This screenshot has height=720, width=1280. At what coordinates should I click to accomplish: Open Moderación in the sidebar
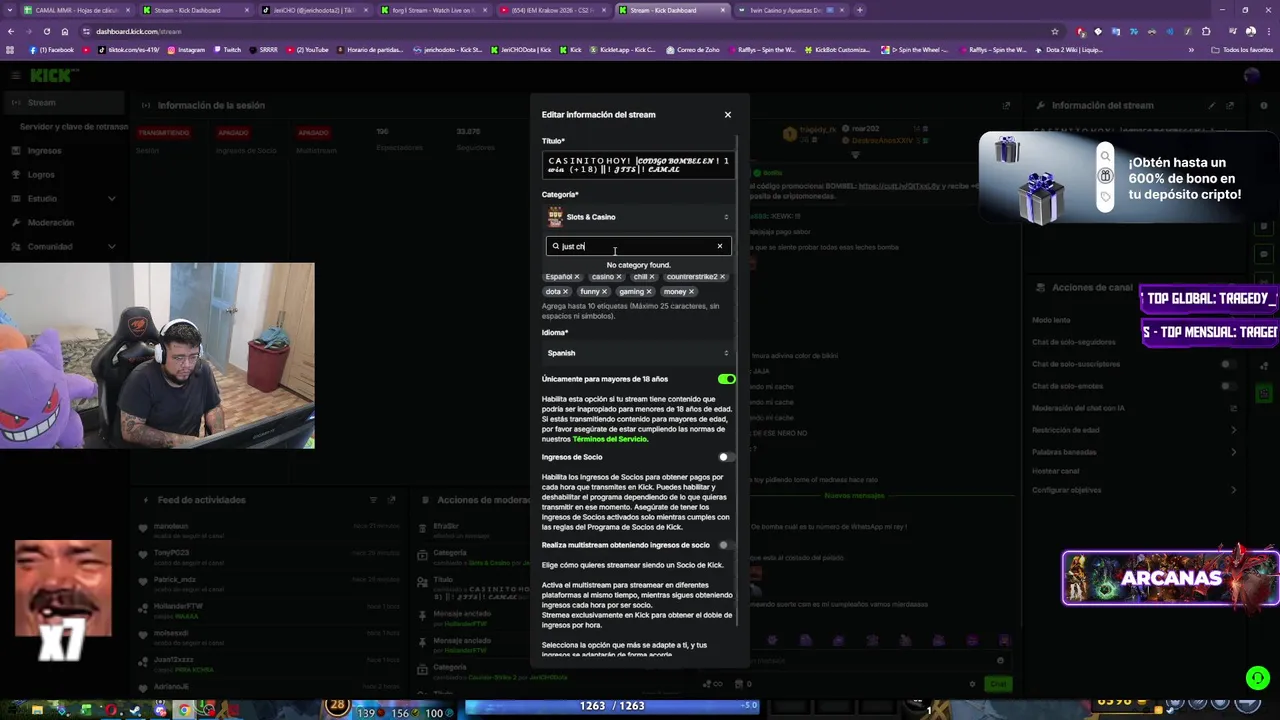pos(62,223)
